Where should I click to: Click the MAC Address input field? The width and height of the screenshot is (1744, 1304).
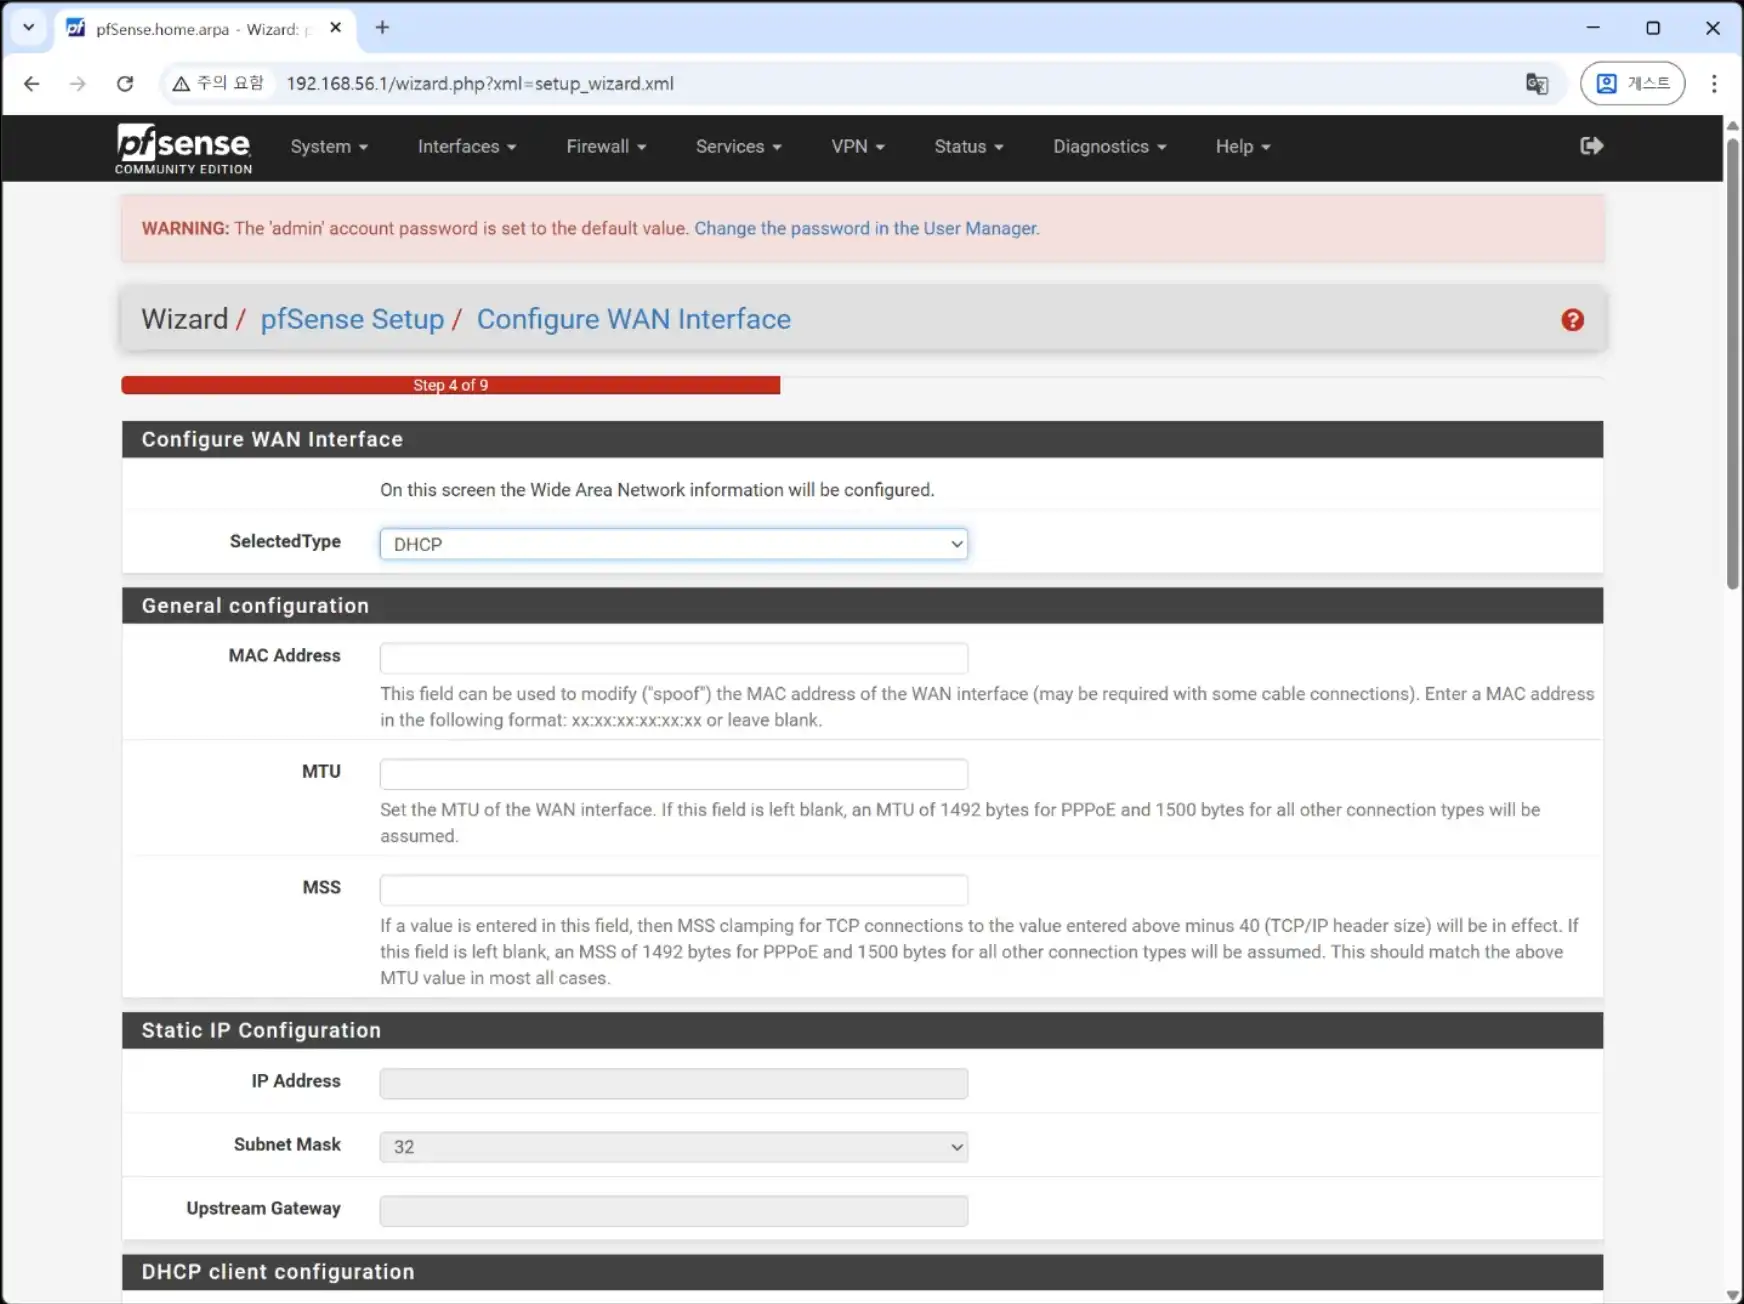pos(673,658)
